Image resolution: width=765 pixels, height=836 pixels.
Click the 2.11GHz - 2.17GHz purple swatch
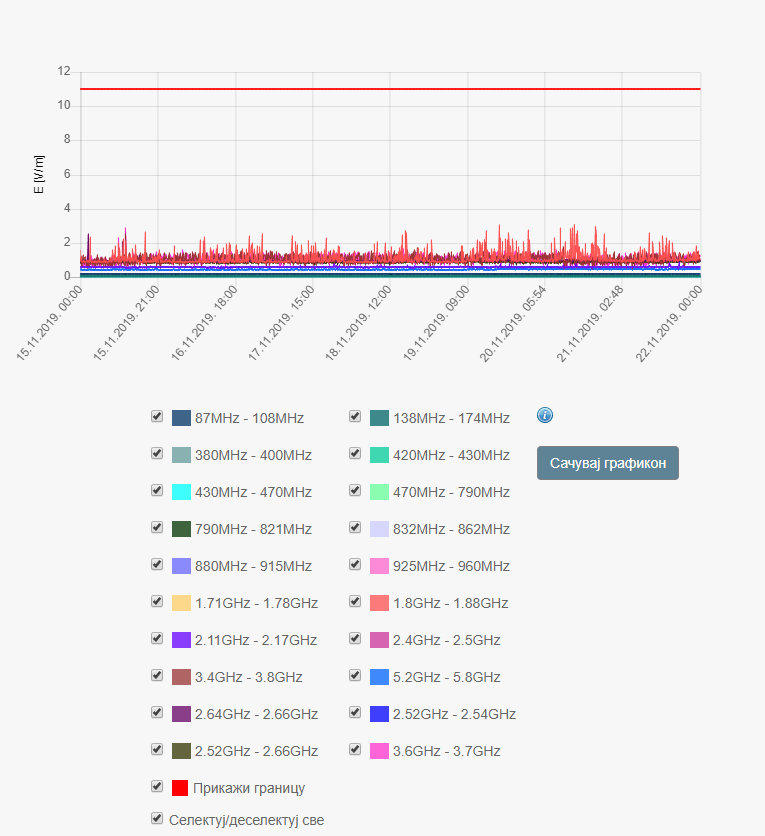click(x=181, y=640)
